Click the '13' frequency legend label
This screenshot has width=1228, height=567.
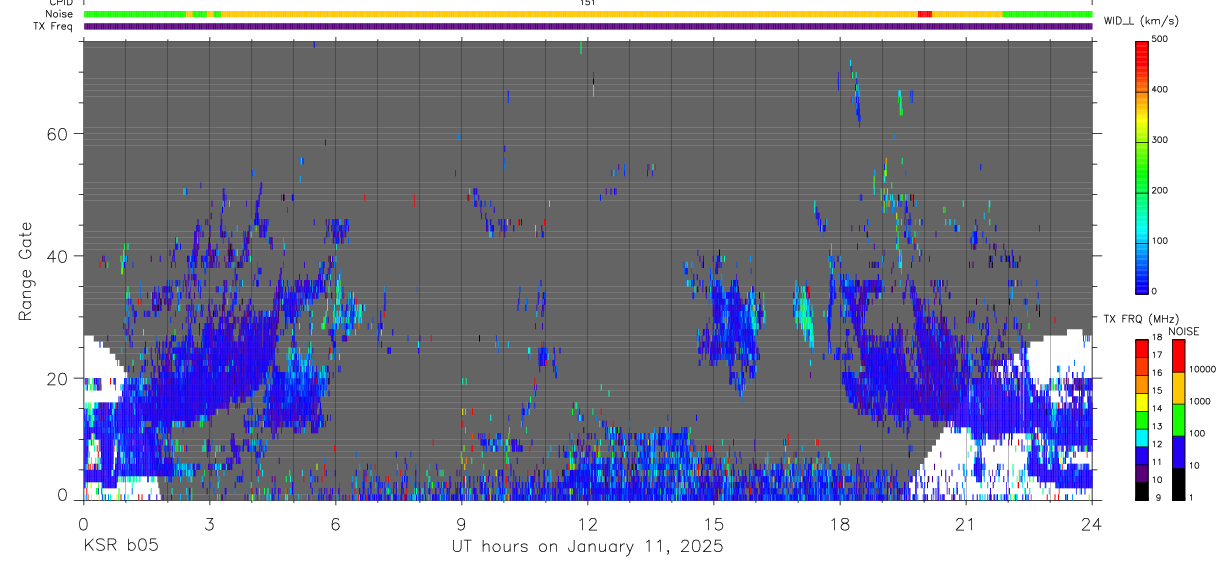[1157, 427]
